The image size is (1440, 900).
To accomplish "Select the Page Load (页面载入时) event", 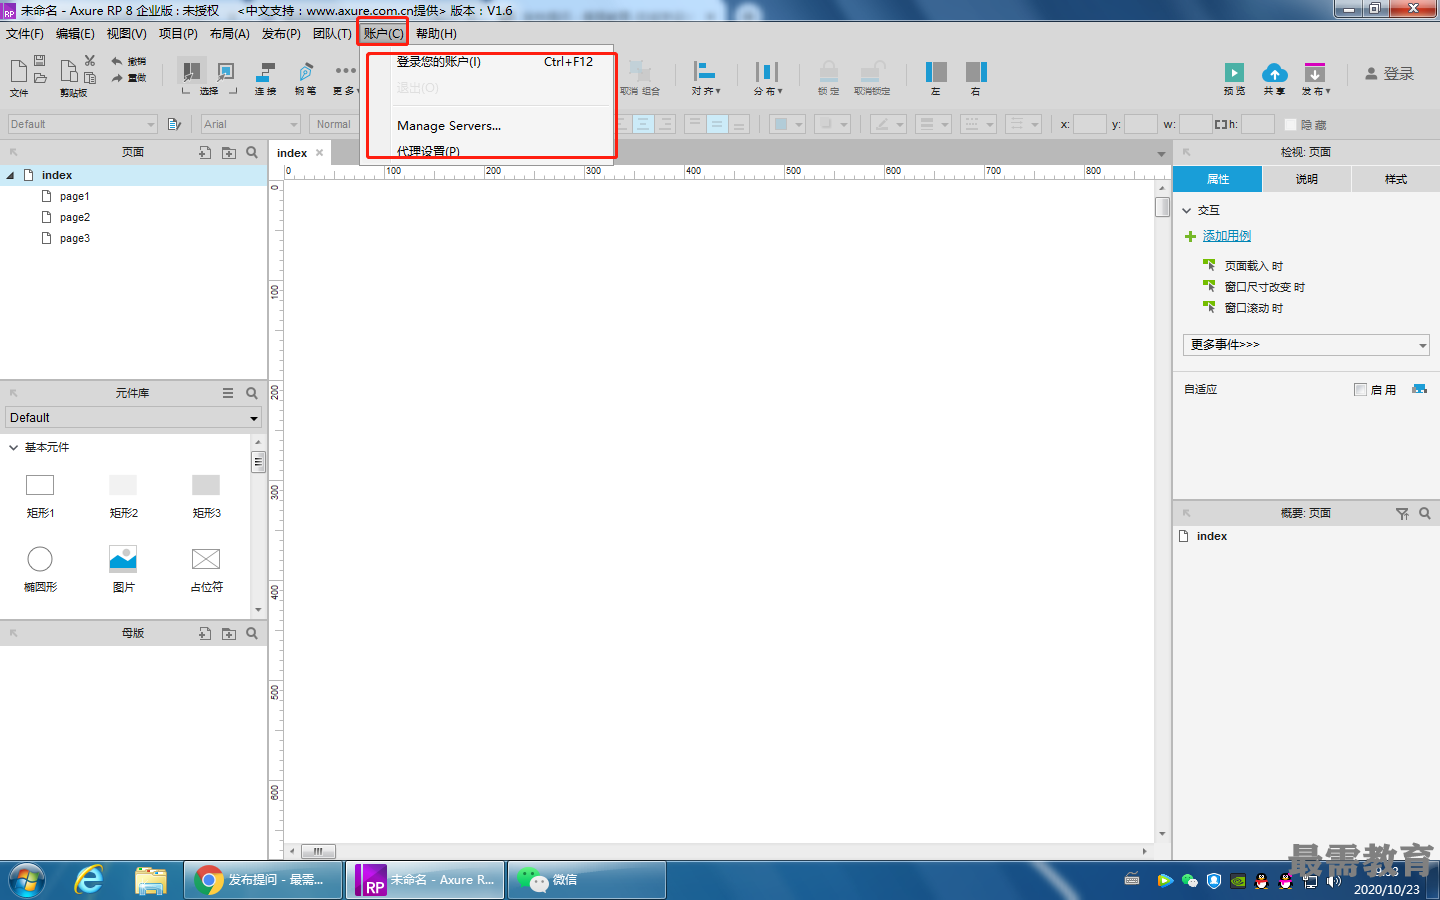I will 1254,266.
